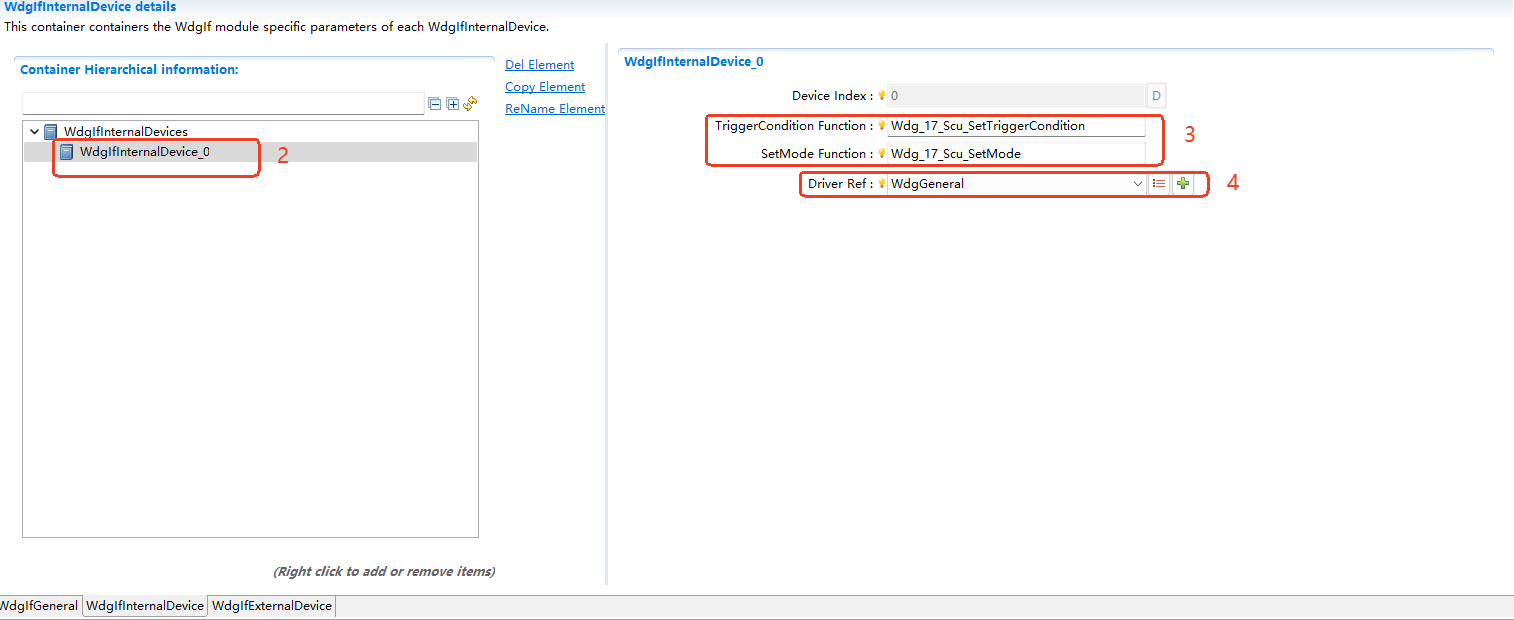Click the WdgIfInternalDevices root node icon

click(49, 131)
